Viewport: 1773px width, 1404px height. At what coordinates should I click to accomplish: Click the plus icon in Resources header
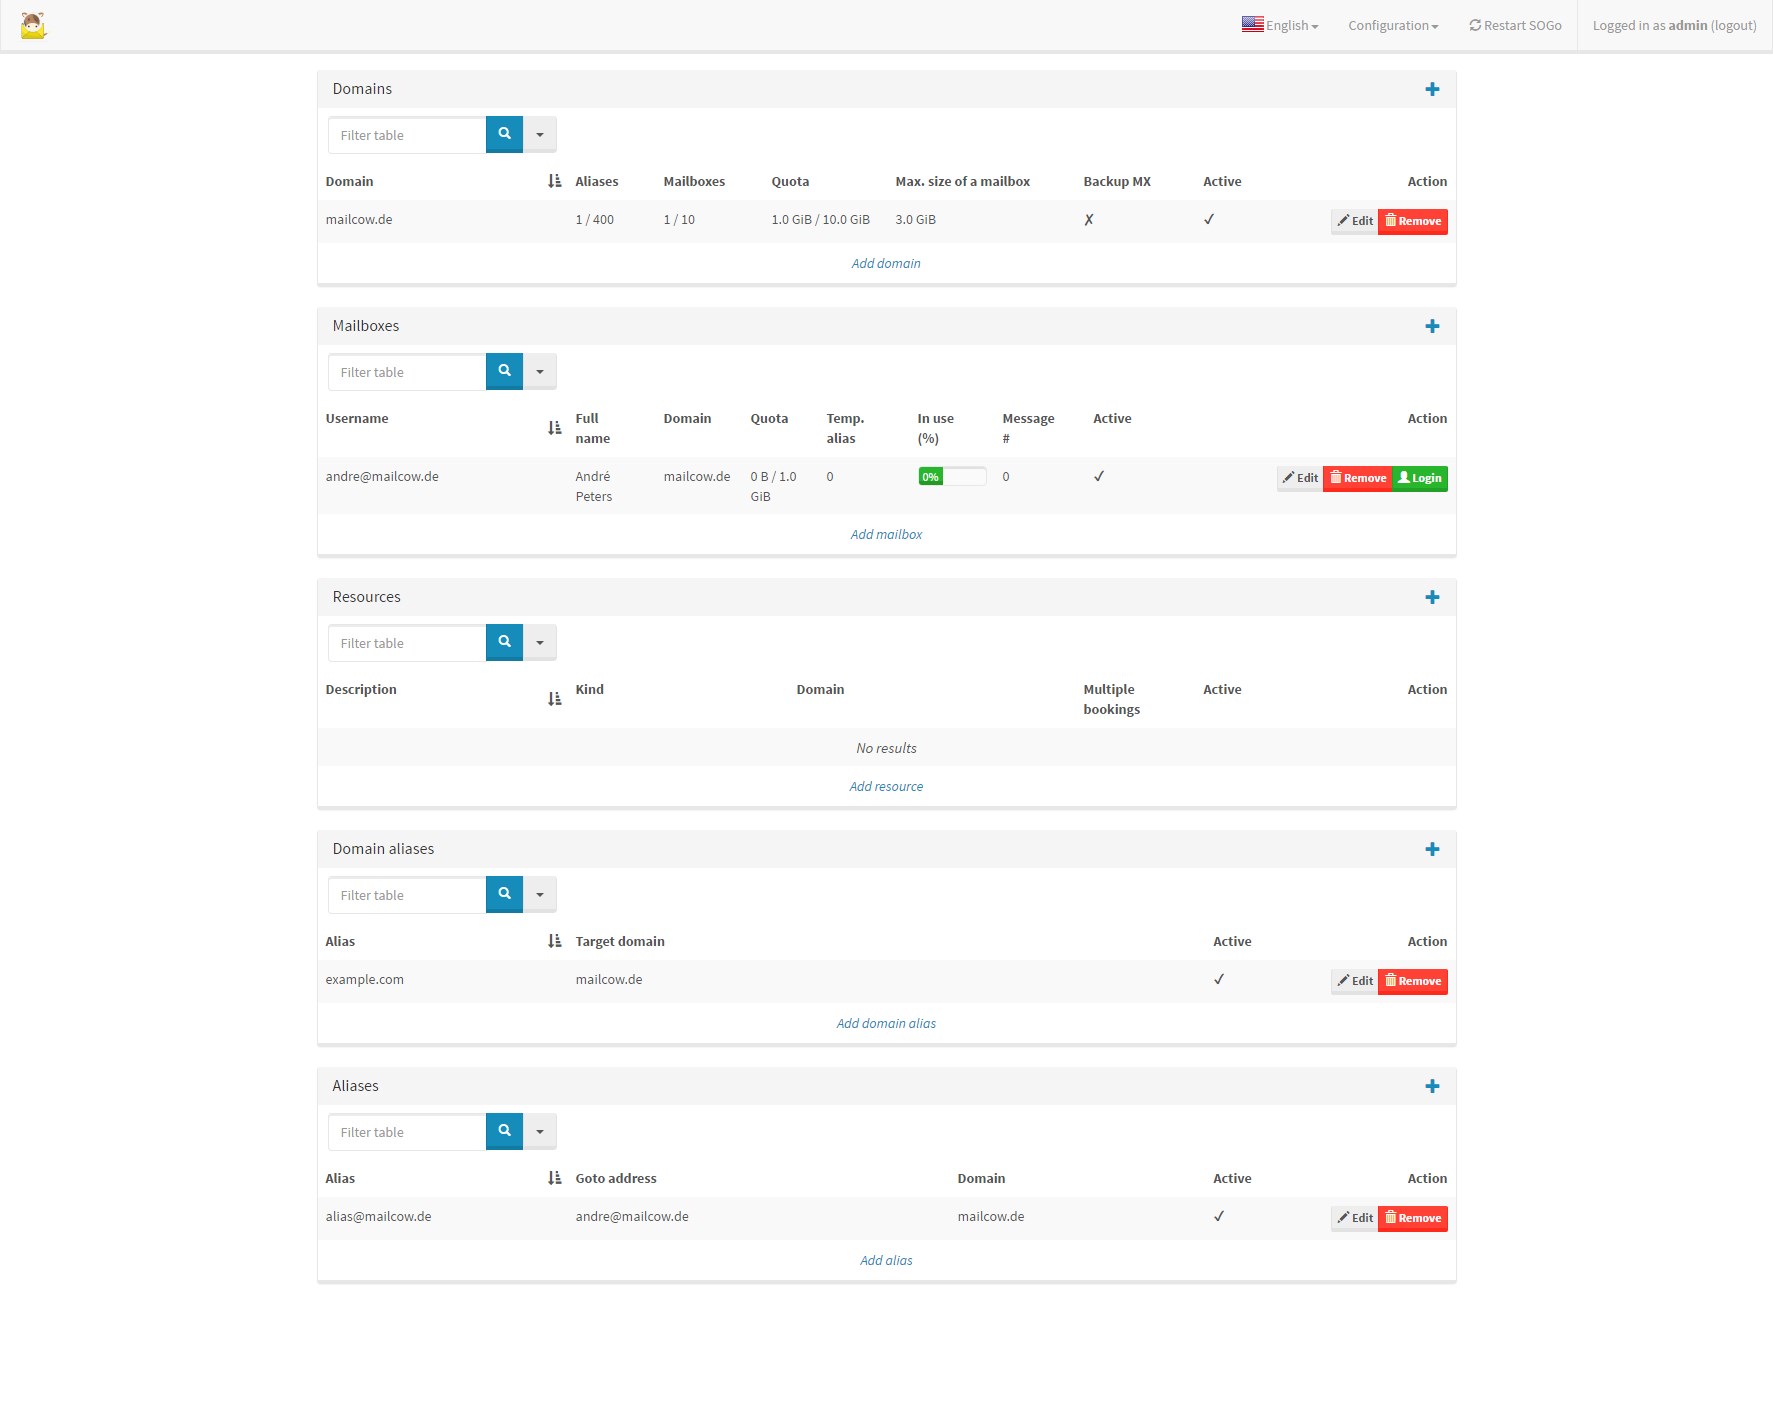[x=1432, y=598]
